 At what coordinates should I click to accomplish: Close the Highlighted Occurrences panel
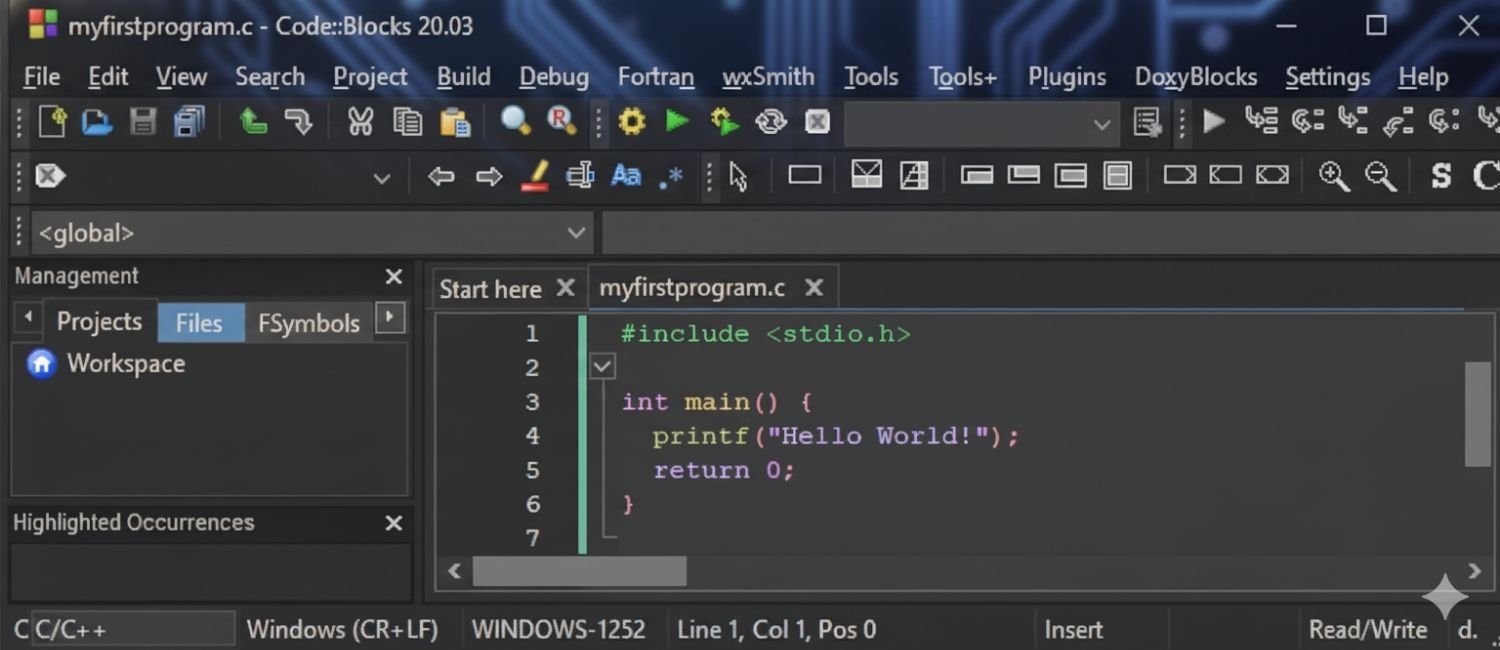(x=394, y=523)
